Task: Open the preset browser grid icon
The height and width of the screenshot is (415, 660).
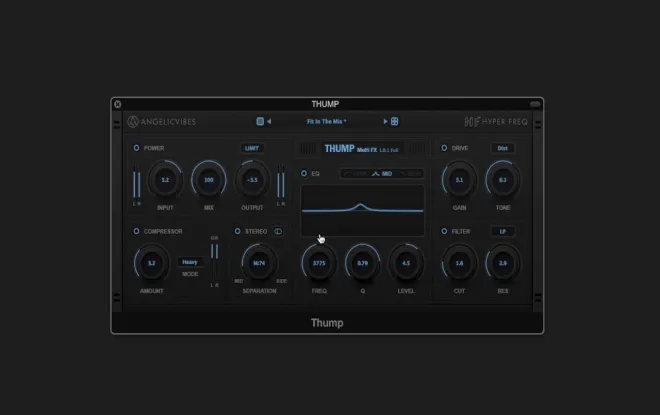Action: (x=394, y=121)
